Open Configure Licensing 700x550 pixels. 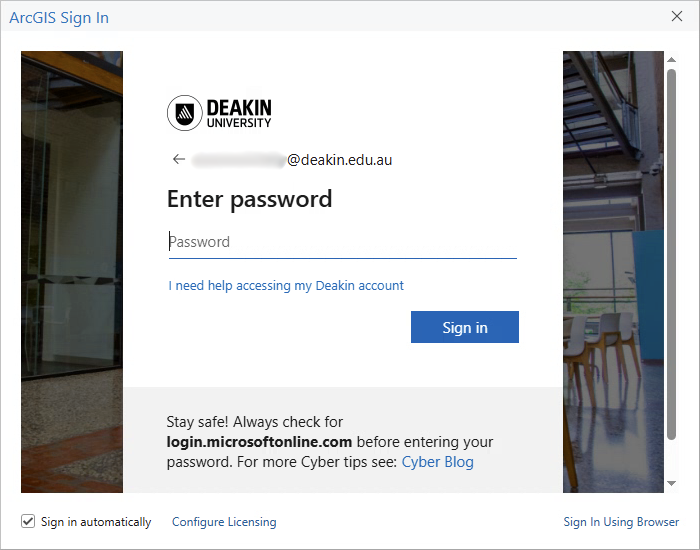(x=224, y=522)
